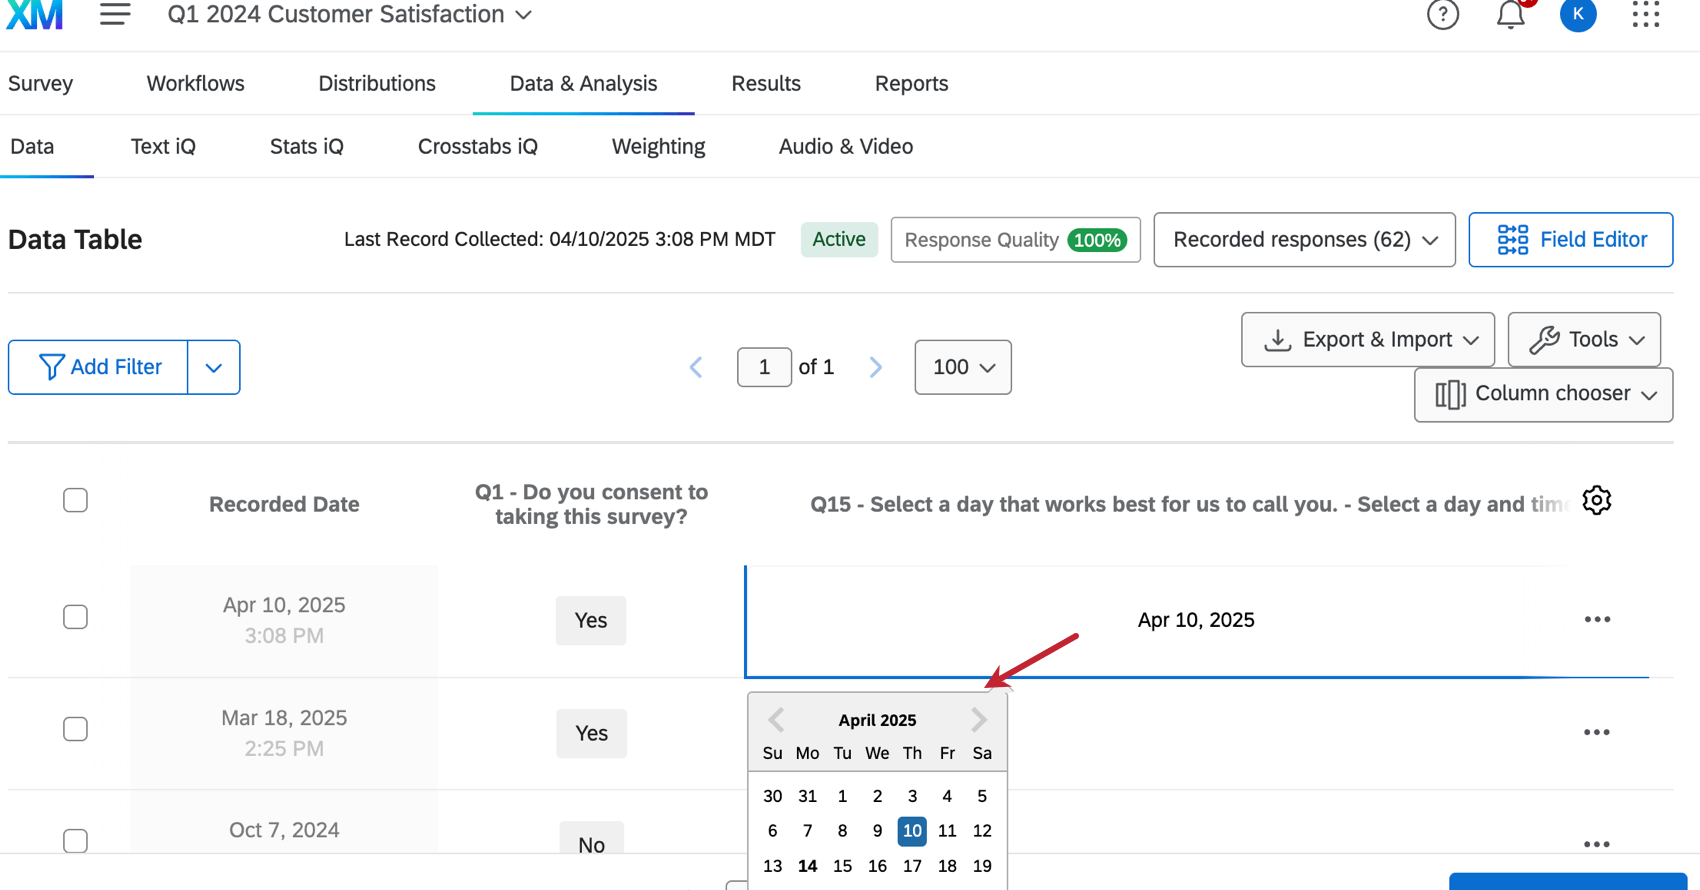
Task: Select the Apr 10, 2025 response checkbox
Action: pos(75,617)
